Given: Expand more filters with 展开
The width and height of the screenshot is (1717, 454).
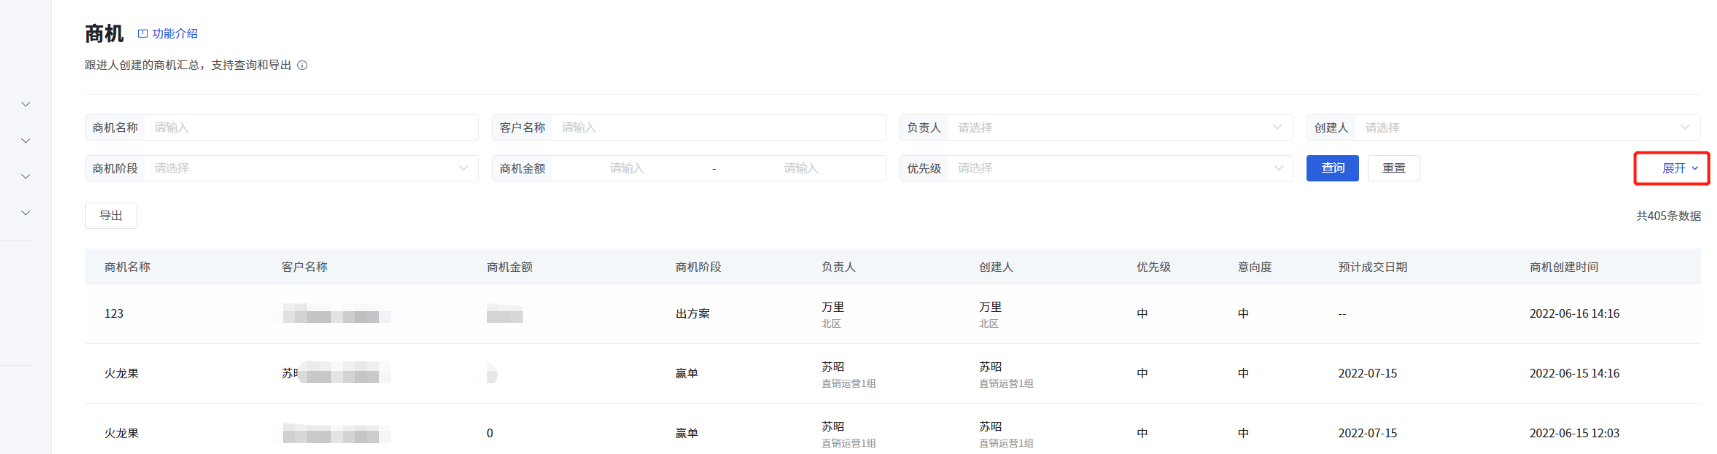Looking at the screenshot, I should click(x=1679, y=168).
